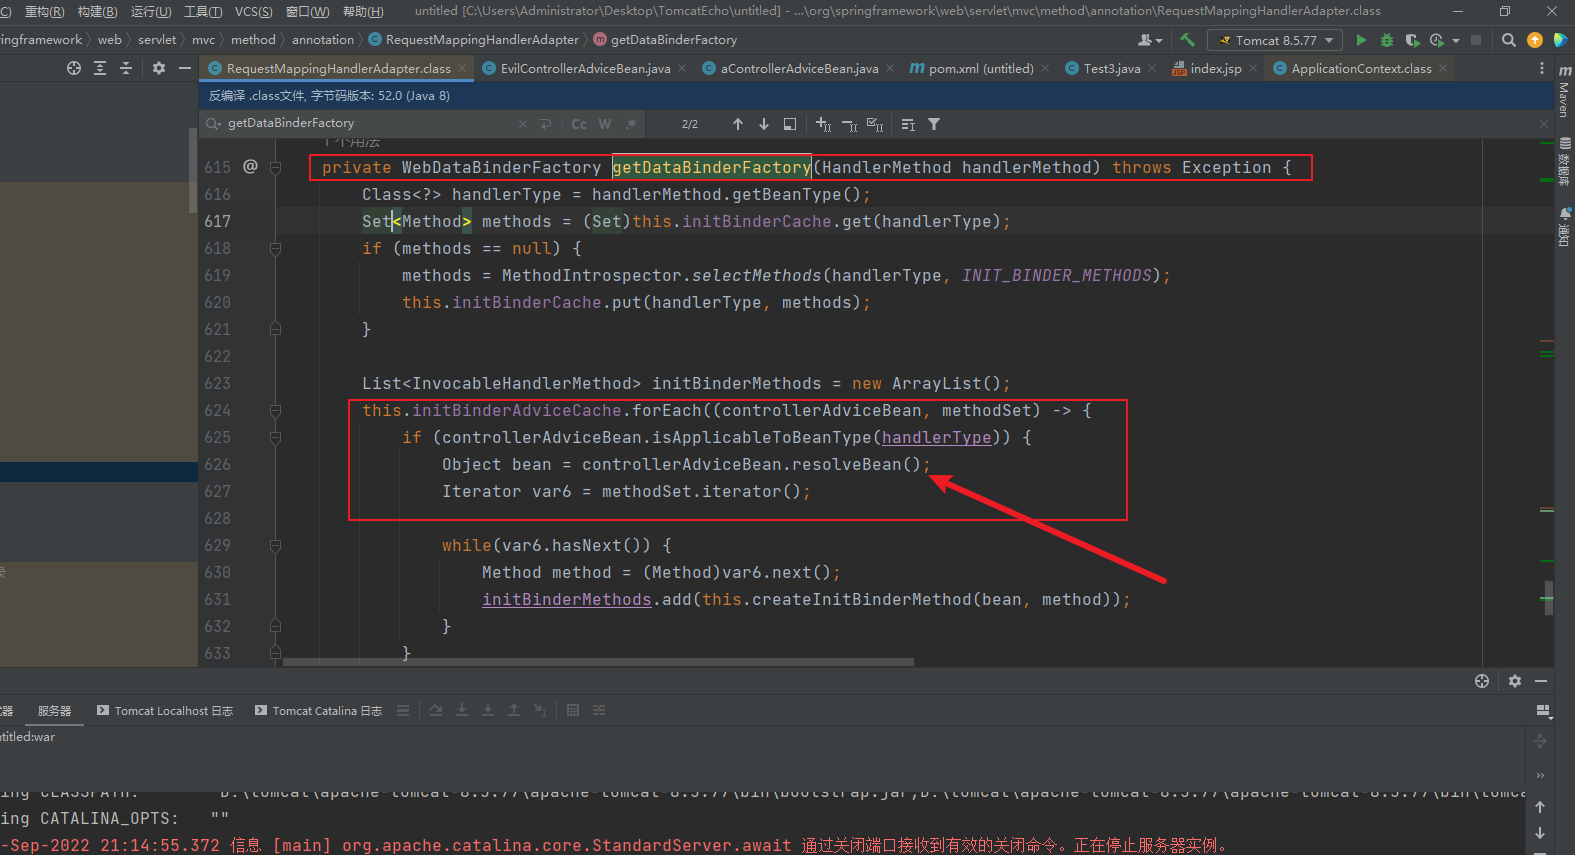This screenshot has width=1575, height=855.
Task: Select the 服务器 tab
Action: click(x=54, y=711)
